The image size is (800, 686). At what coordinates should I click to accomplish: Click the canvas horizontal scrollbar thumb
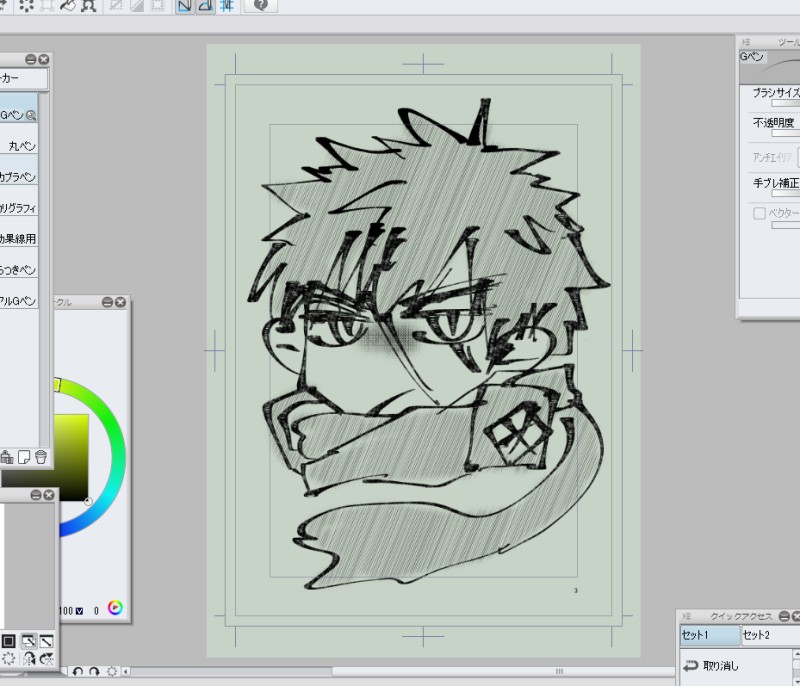pyautogui.click(x=503, y=671)
